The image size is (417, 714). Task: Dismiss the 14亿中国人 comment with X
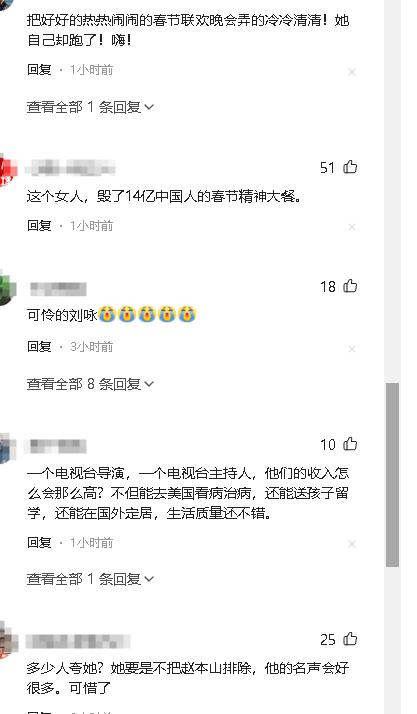tap(352, 227)
